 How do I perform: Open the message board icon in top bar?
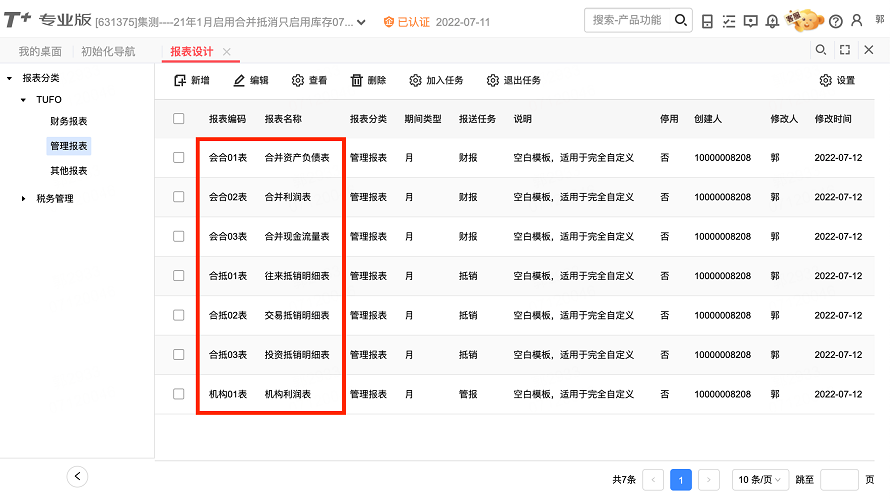coord(750,22)
